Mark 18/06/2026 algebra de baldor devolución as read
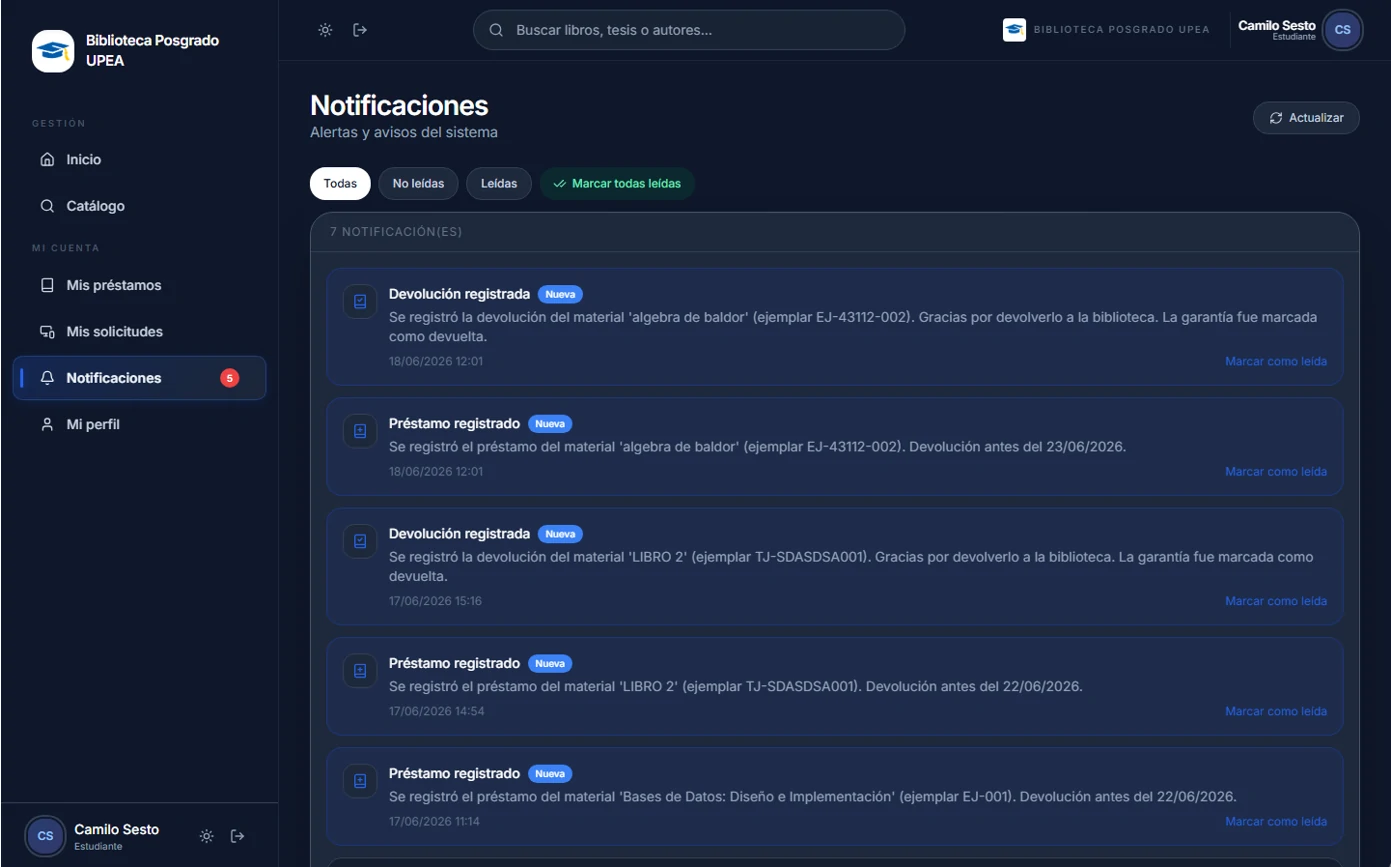 (x=1276, y=361)
